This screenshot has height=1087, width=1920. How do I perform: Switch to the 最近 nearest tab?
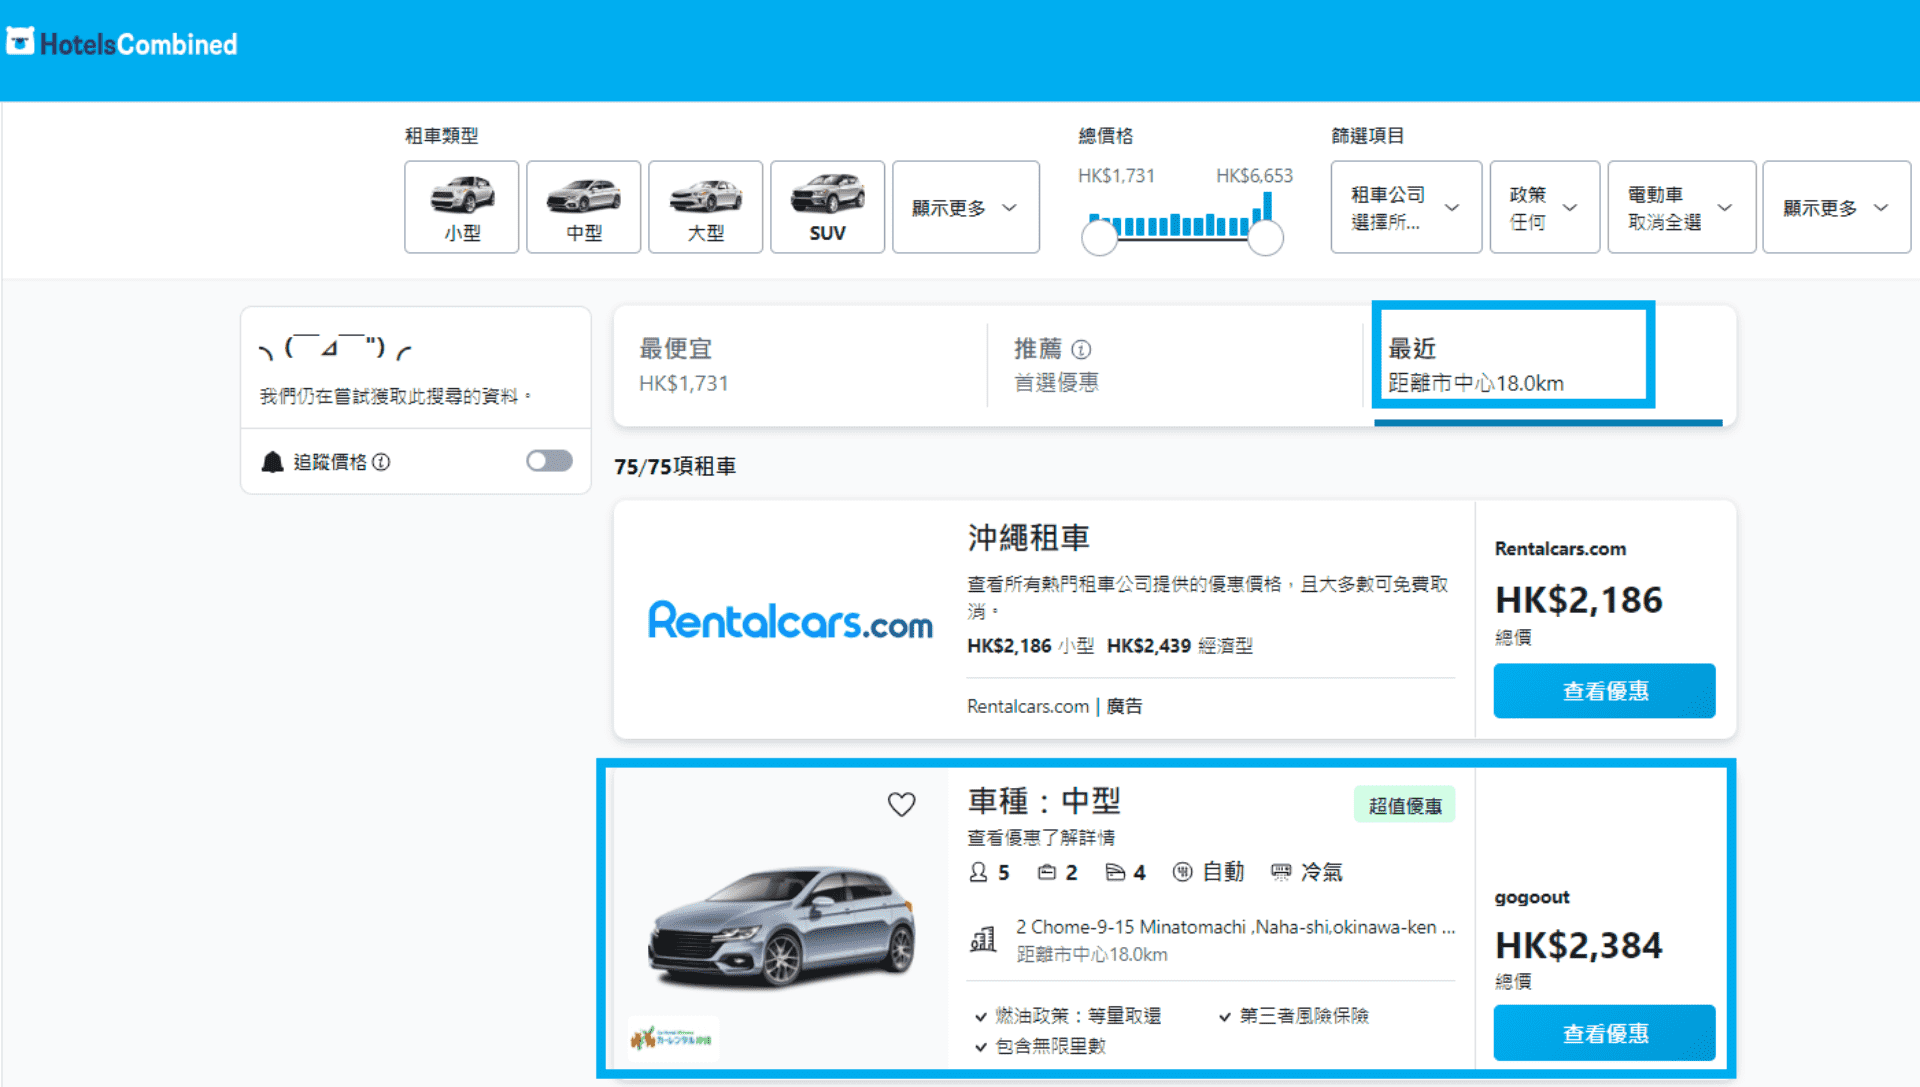1548,365
